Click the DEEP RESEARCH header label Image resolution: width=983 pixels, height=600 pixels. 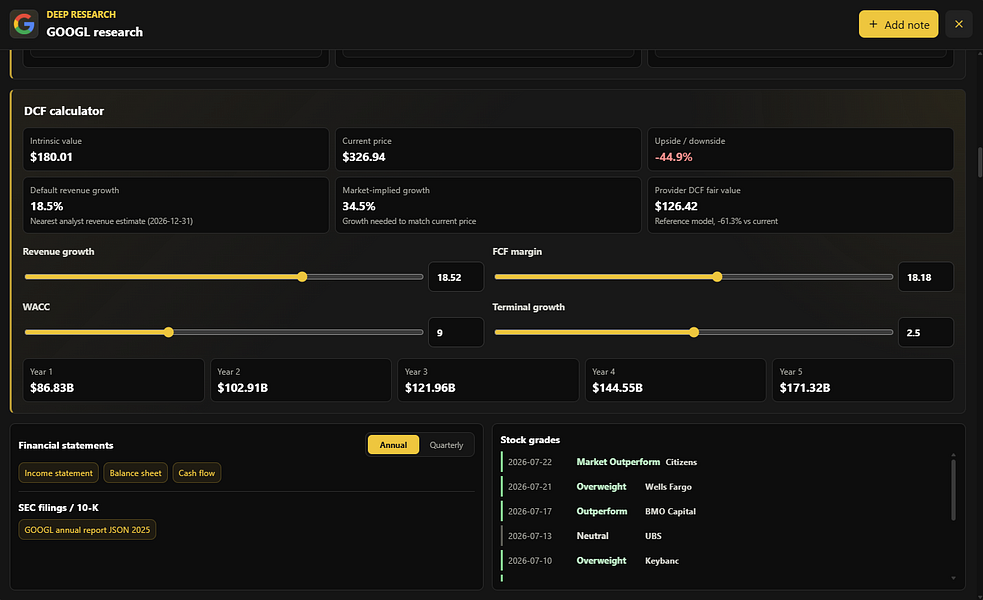(x=81, y=14)
